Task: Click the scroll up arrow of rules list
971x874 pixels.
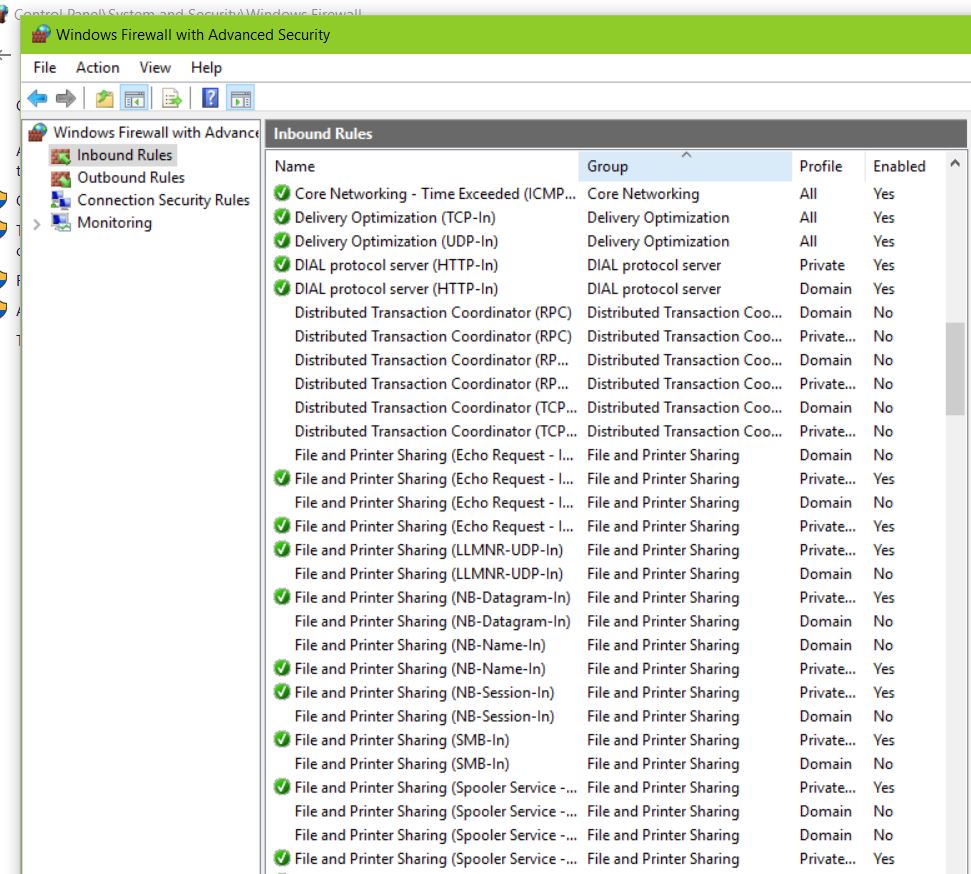Action: (954, 164)
